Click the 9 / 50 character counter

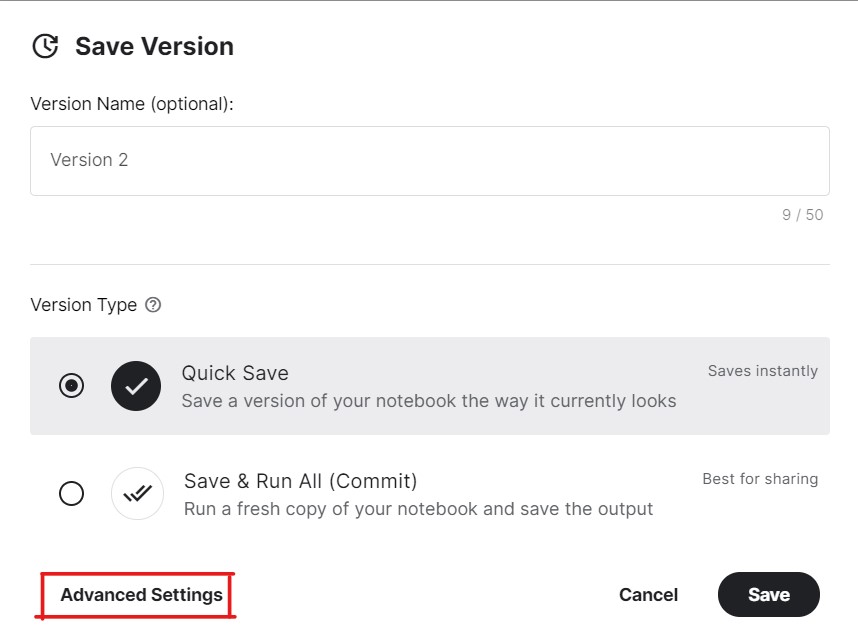coord(802,215)
